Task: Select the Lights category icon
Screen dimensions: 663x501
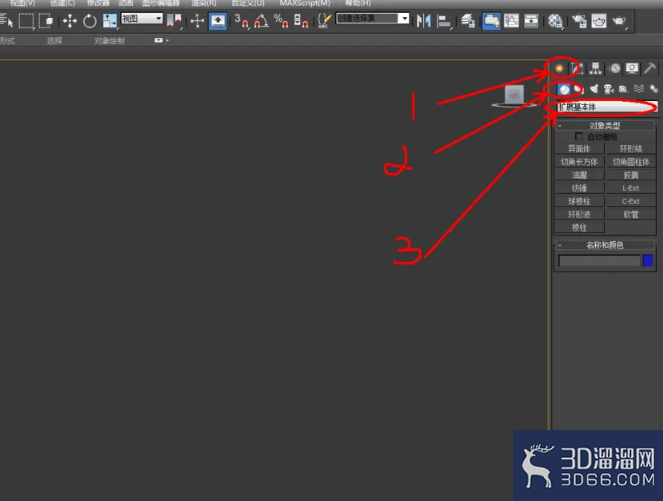Action: point(595,89)
